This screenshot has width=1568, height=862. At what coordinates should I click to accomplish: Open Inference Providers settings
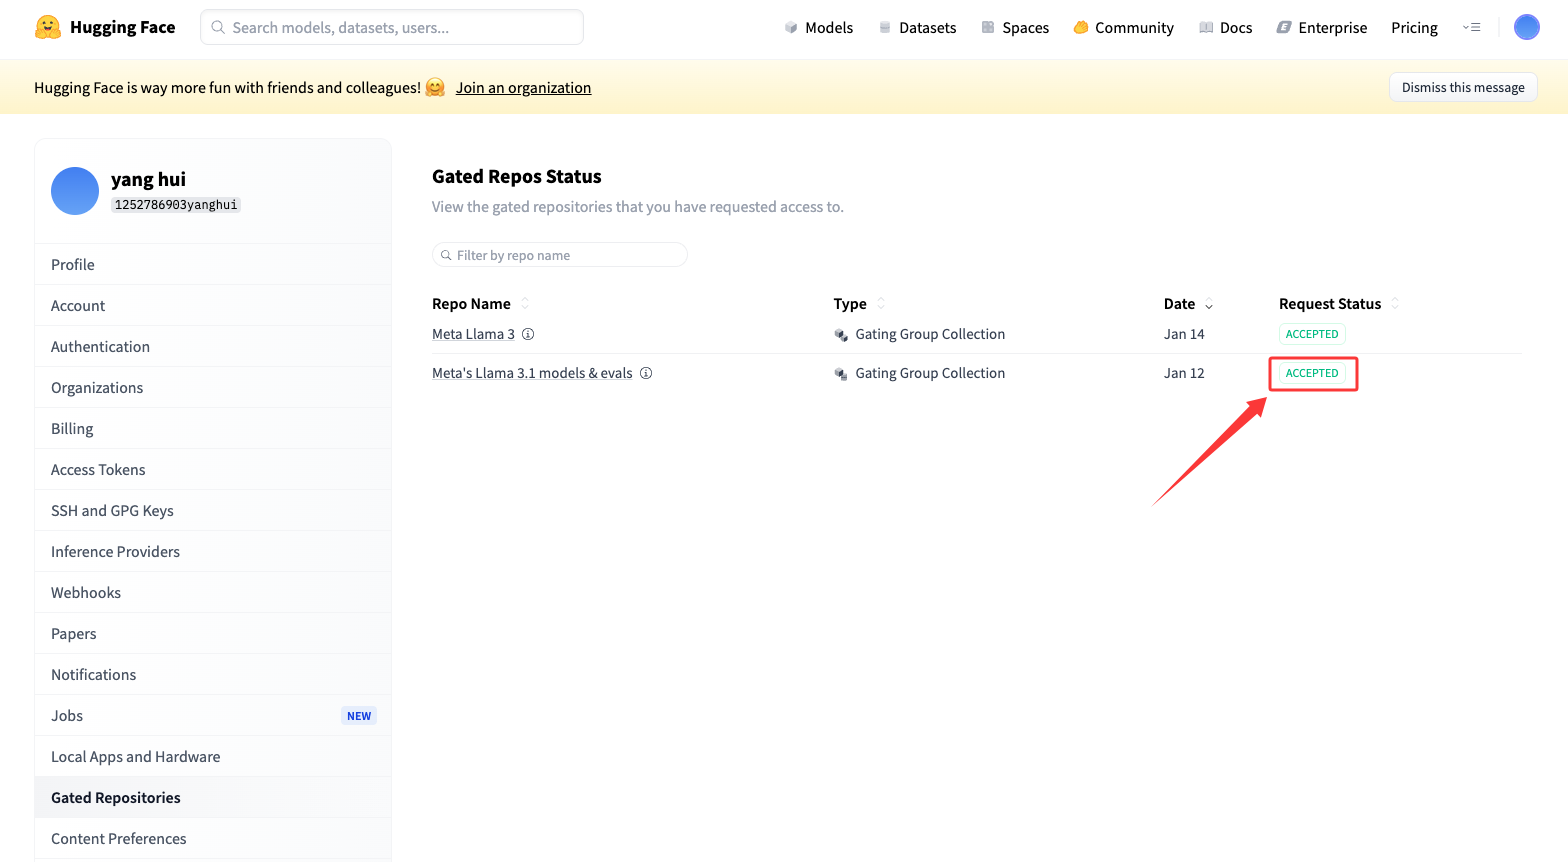213,551
